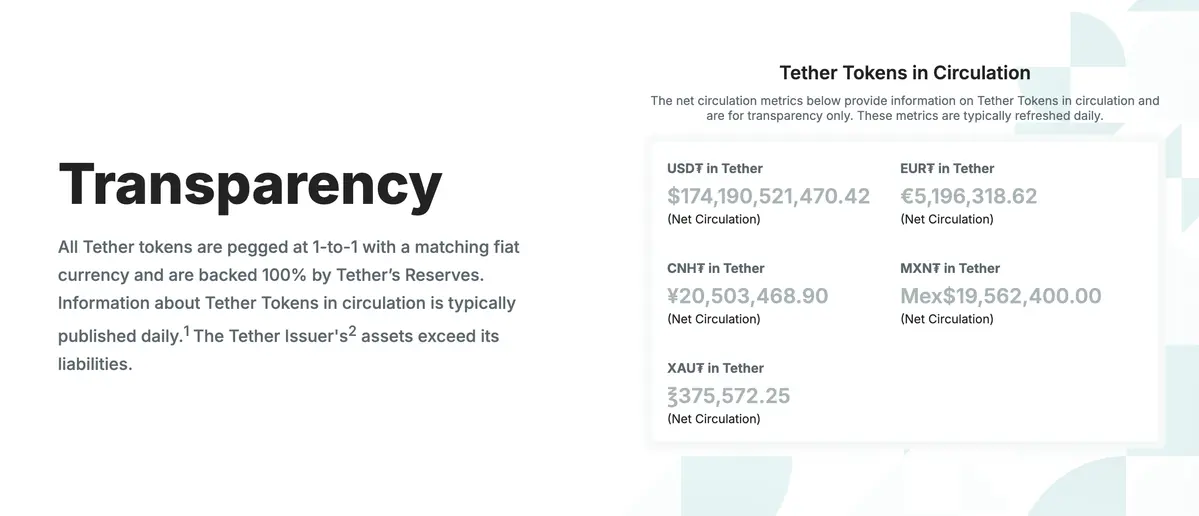Click '(Net Circulation)' under the XAU₮ amount

pos(713,419)
